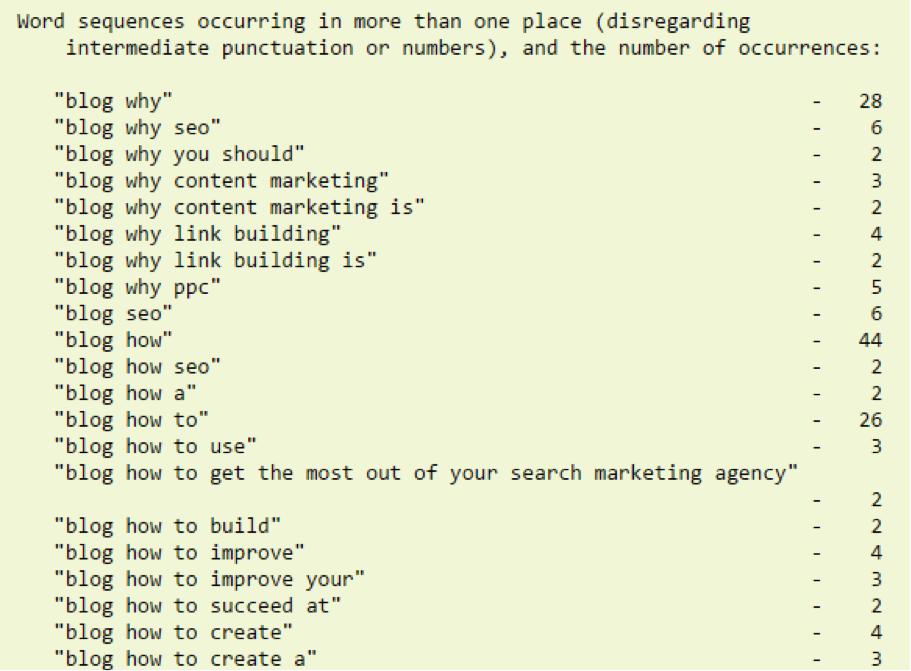Click "blog why link building is" phrase
The image size is (911, 671).
[x=216, y=261]
